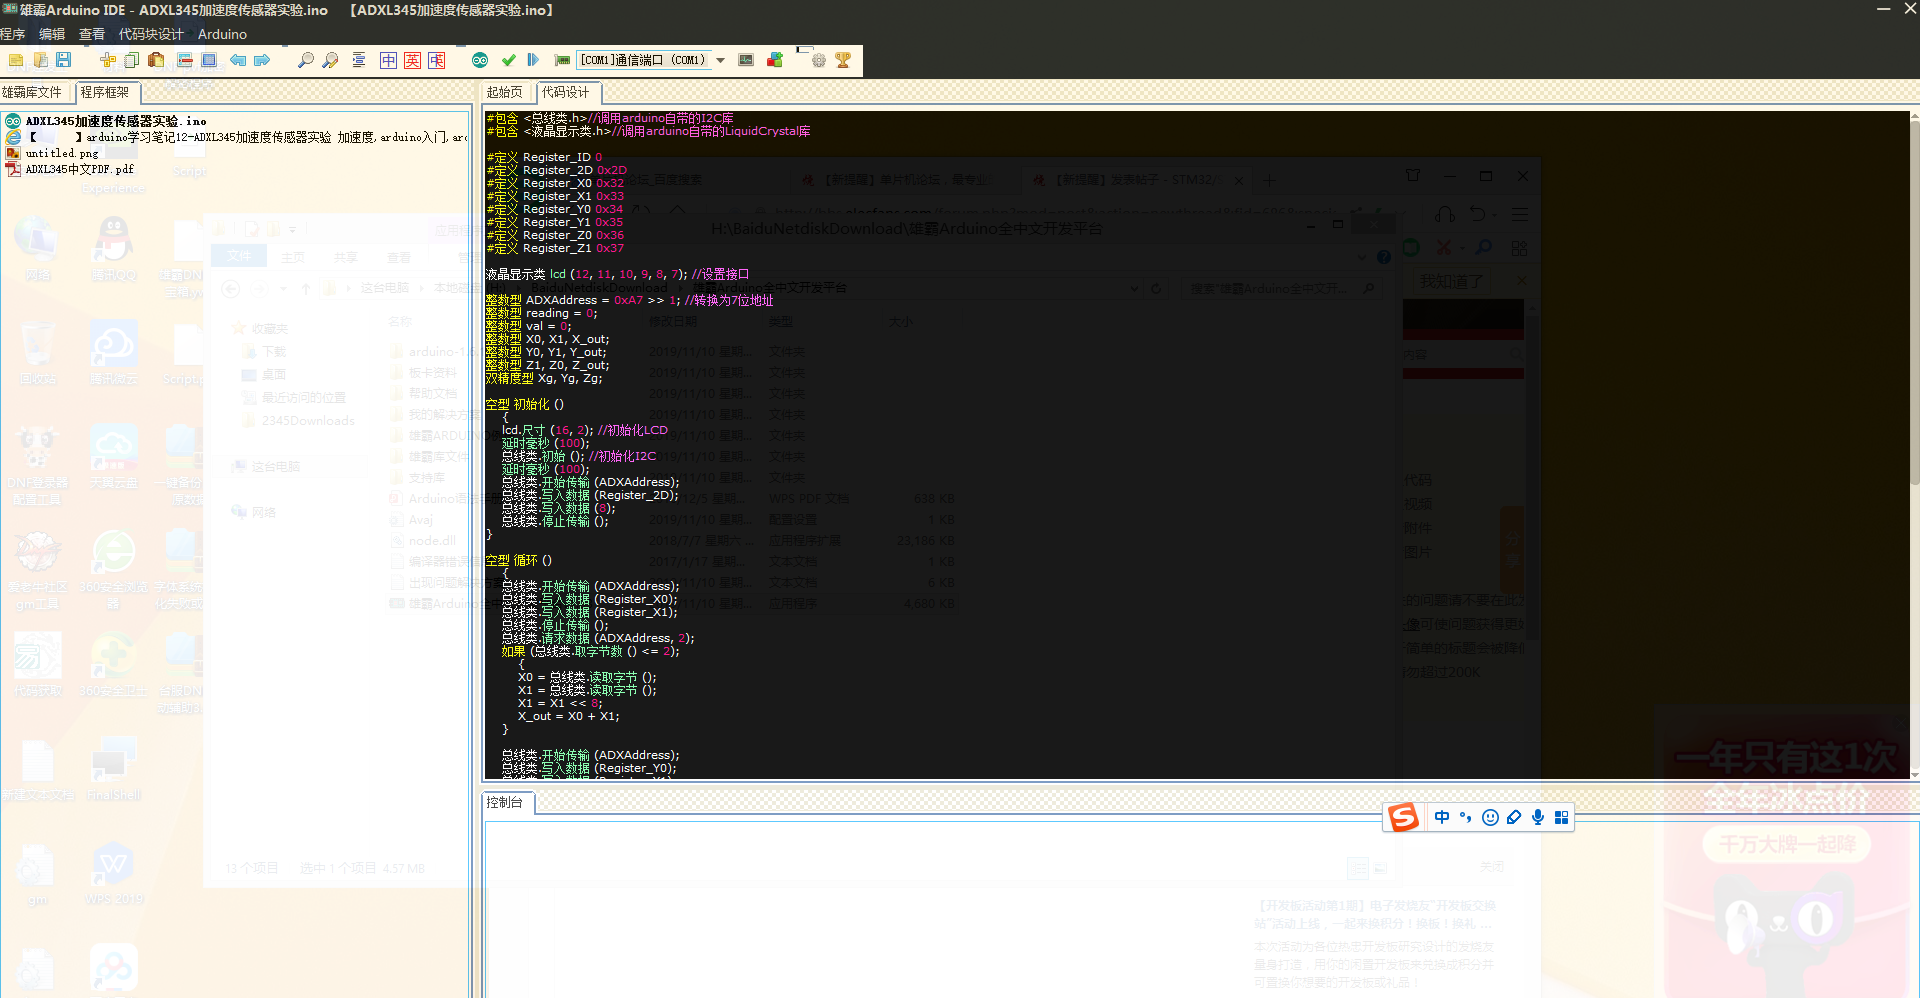
Task: Click the paste briefcase icon
Action: point(156,60)
